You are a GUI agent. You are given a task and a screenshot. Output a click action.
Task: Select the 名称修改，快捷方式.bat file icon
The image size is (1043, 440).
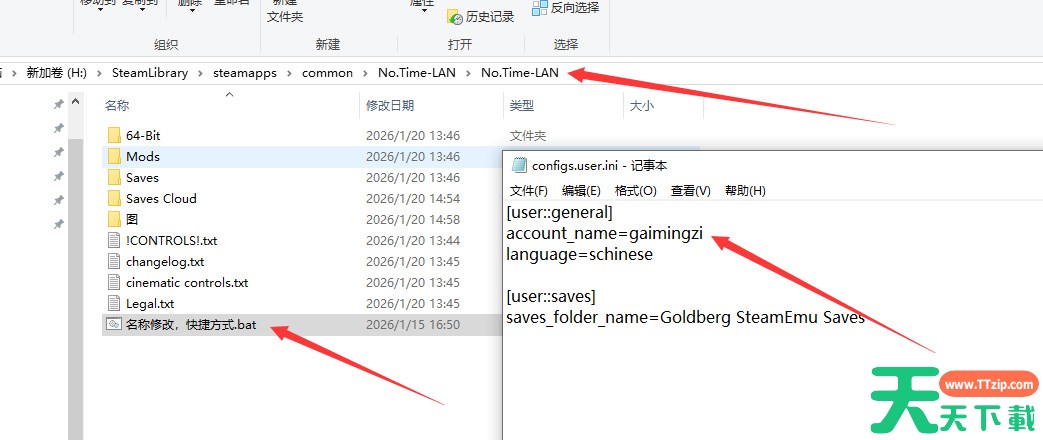coord(114,324)
